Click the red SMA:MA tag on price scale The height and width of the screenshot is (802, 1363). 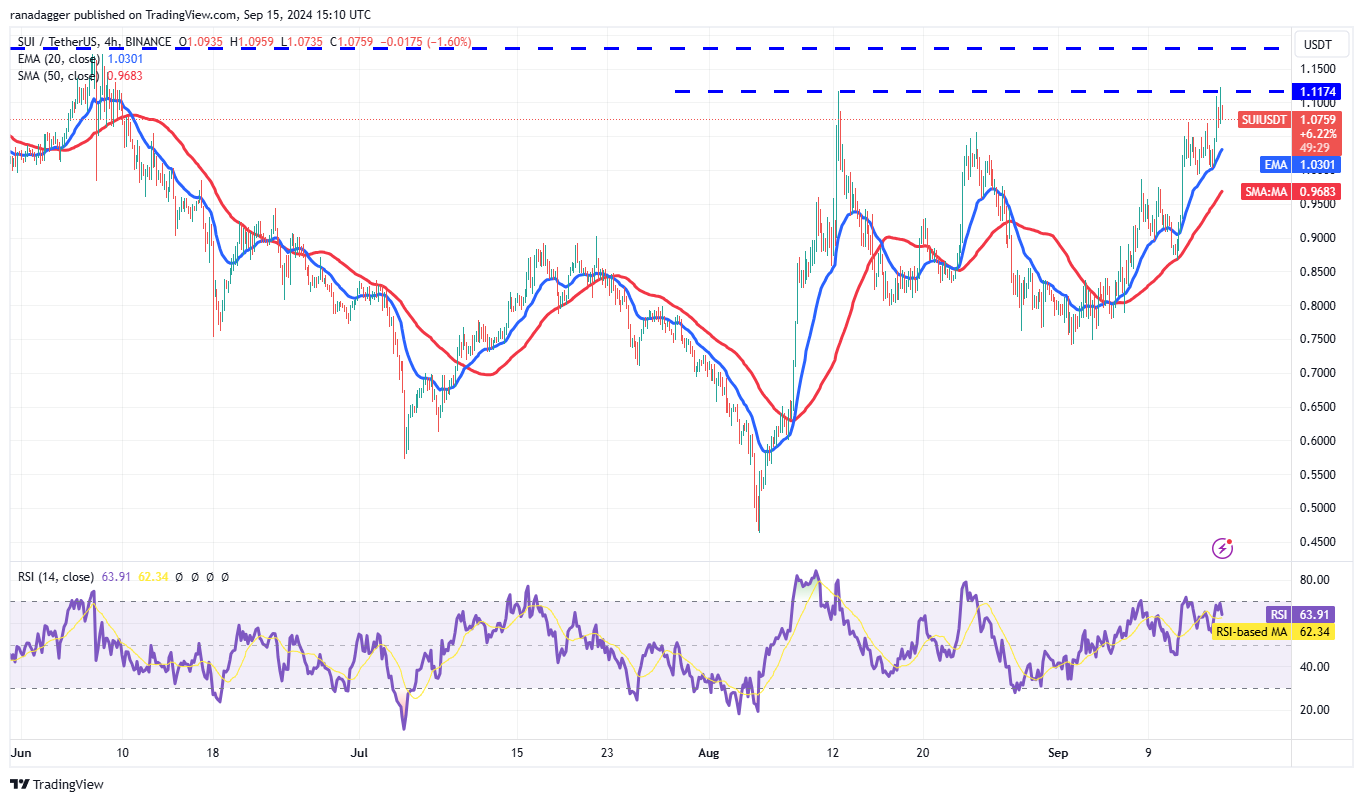click(x=1266, y=191)
